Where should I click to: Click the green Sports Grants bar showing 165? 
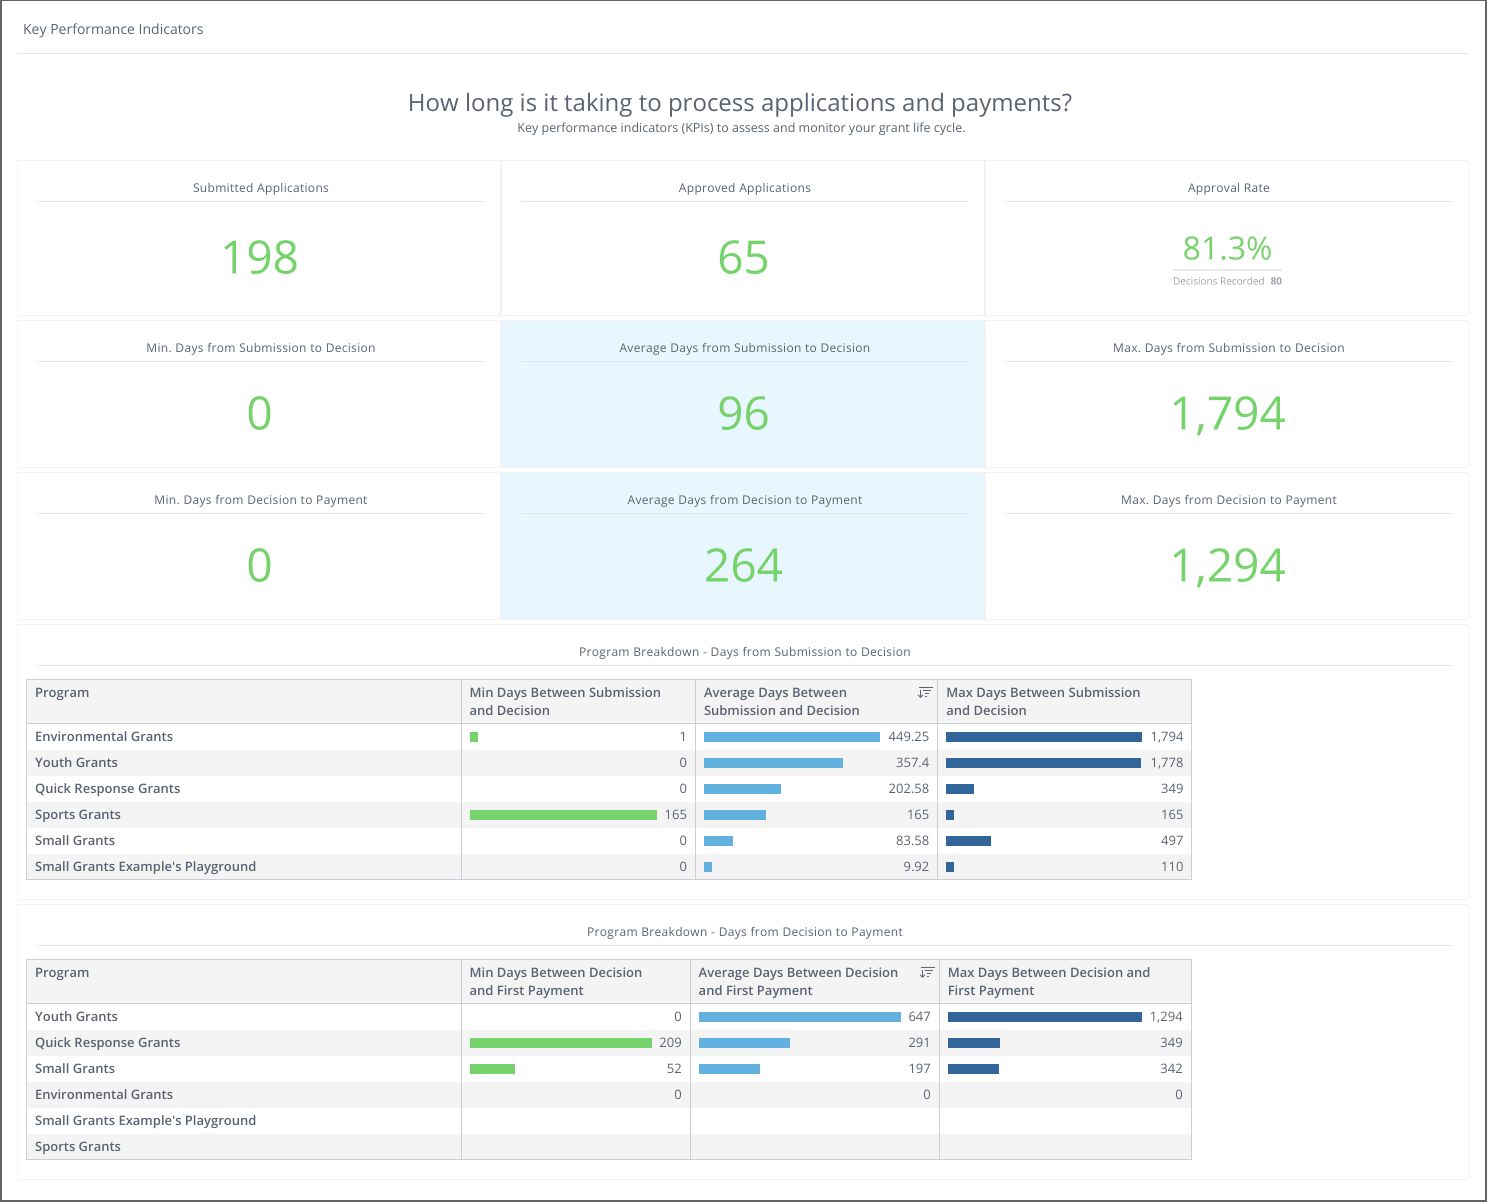point(563,815)
